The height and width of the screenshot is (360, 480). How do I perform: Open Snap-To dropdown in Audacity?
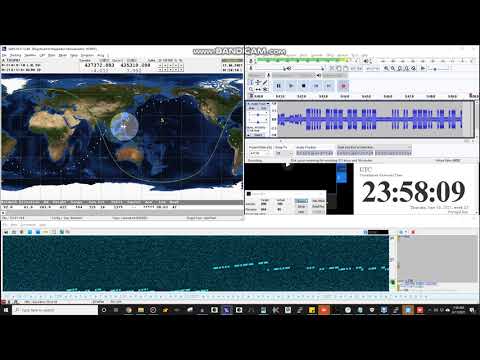(284, 153)
